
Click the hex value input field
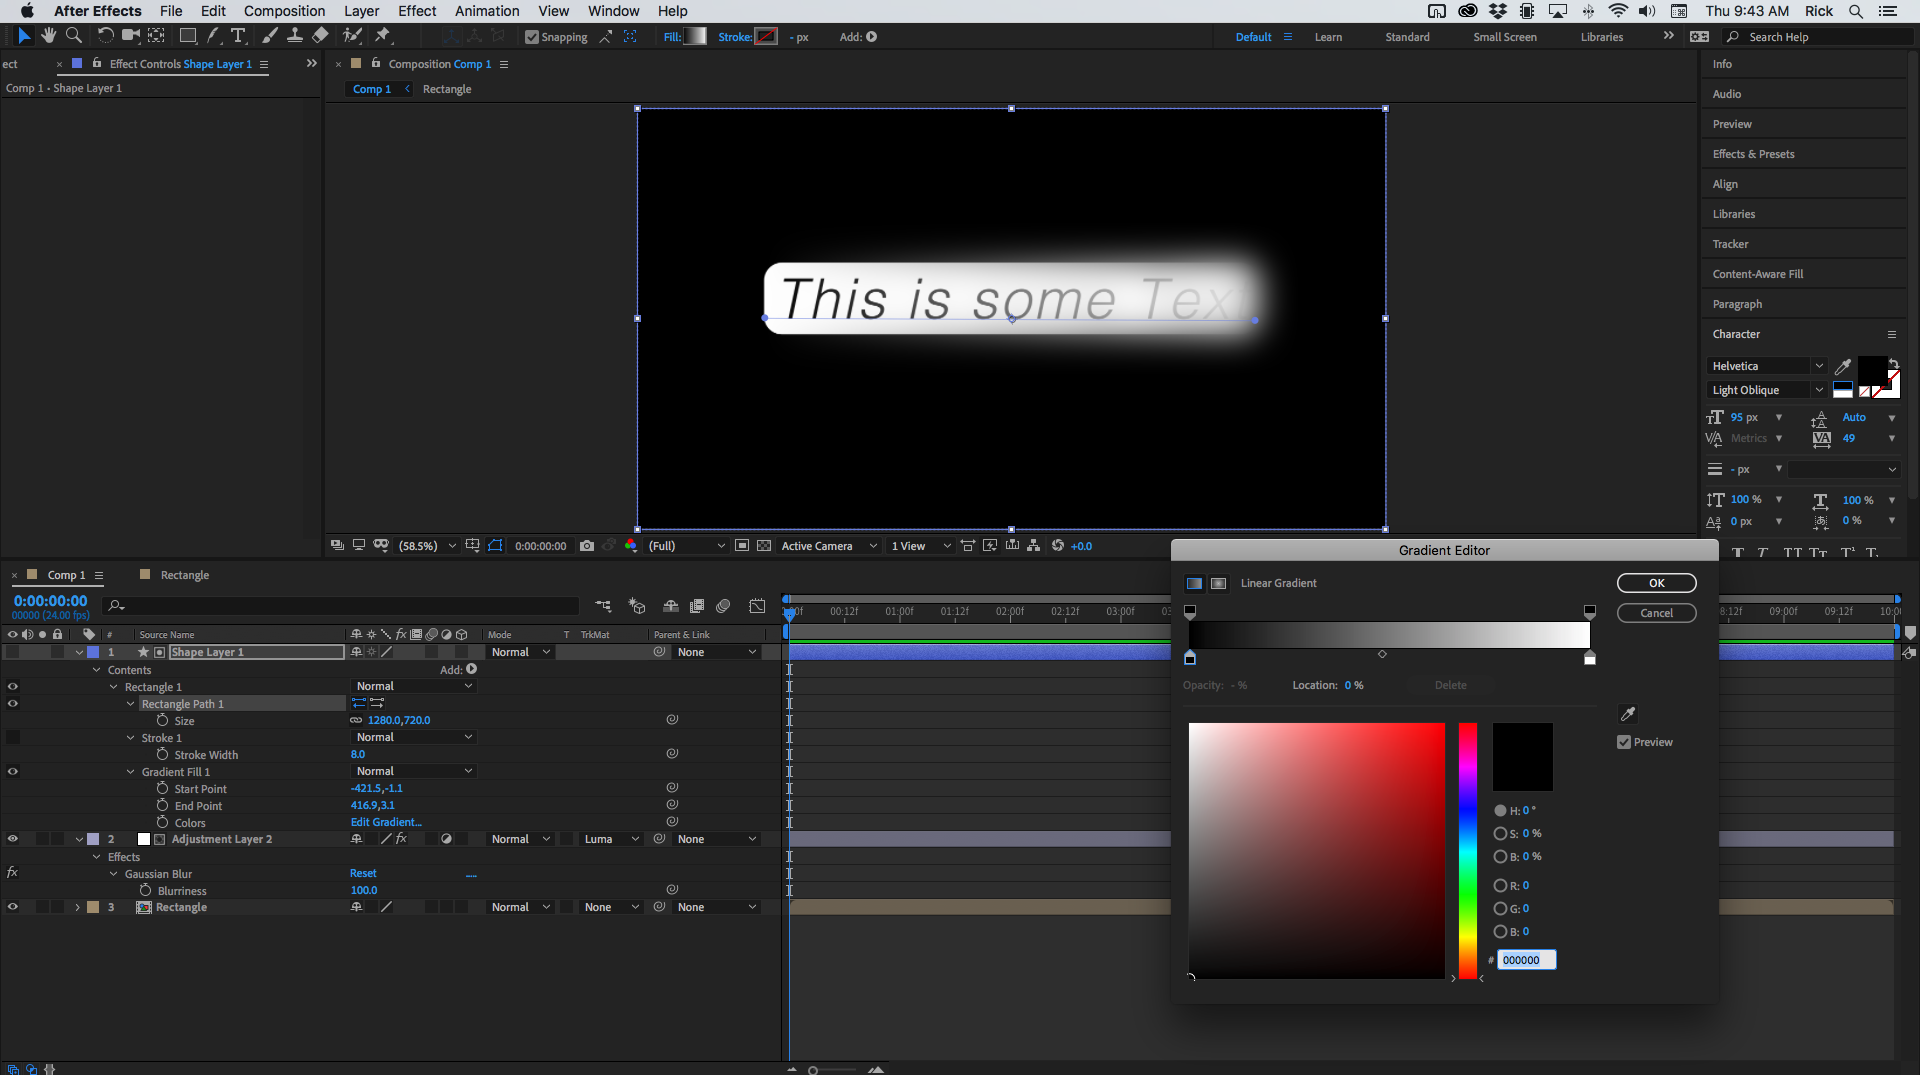point(1526,960)
